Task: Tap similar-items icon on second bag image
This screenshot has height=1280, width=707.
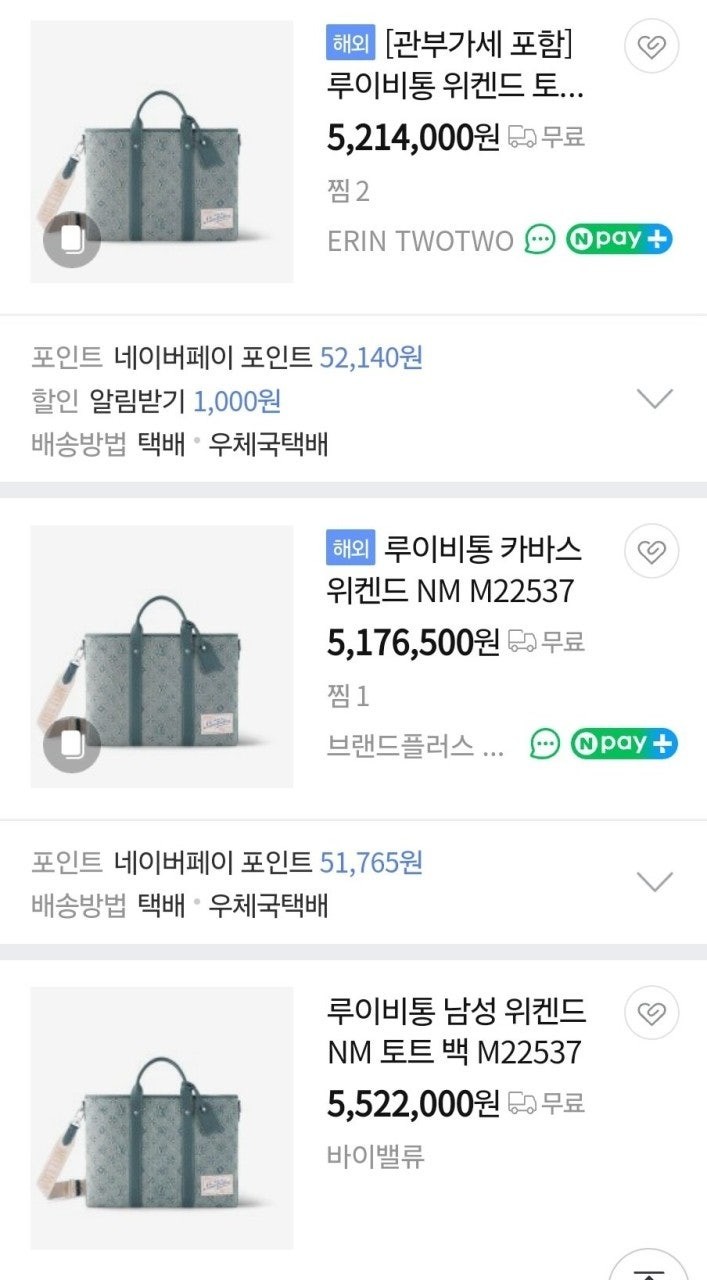Action: pyautogui.click(x=71, y=744)
